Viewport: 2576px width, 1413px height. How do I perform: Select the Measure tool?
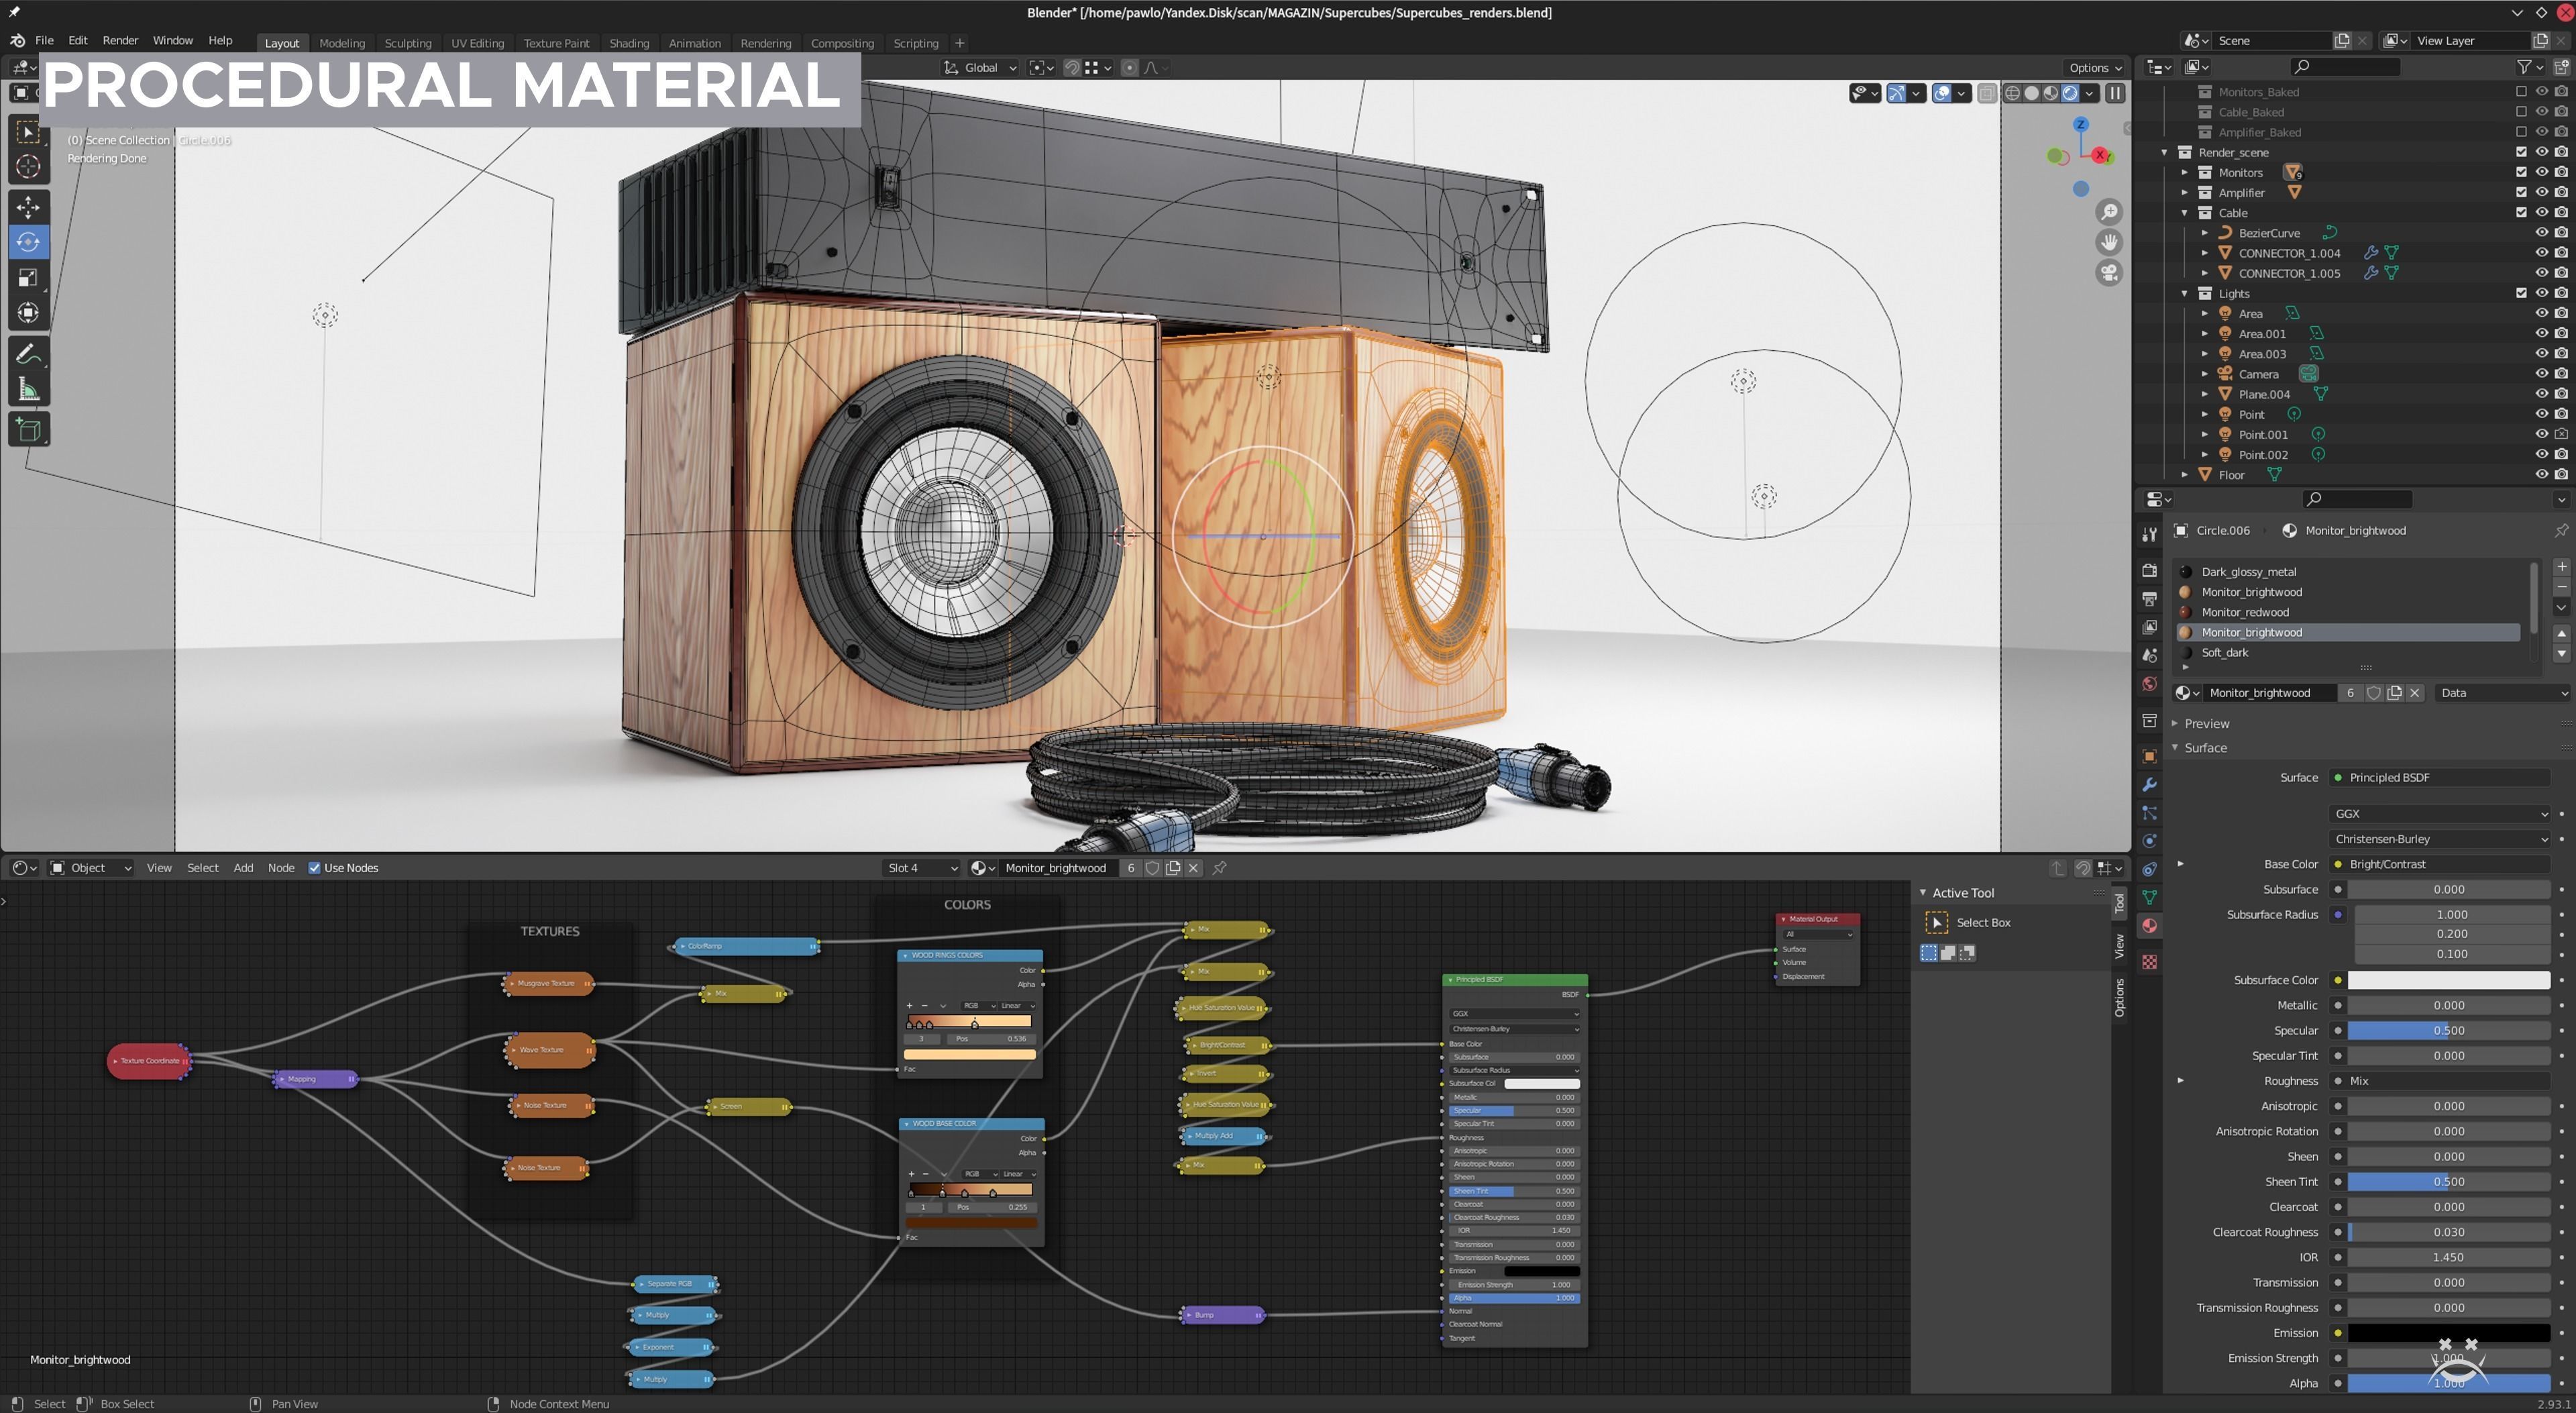click(x=28, y=390)
